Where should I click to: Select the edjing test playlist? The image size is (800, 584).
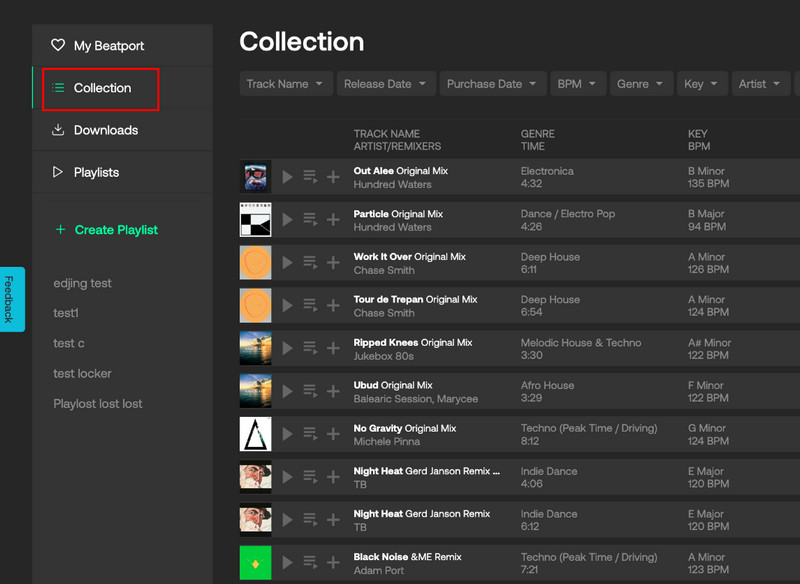(82, 283)
